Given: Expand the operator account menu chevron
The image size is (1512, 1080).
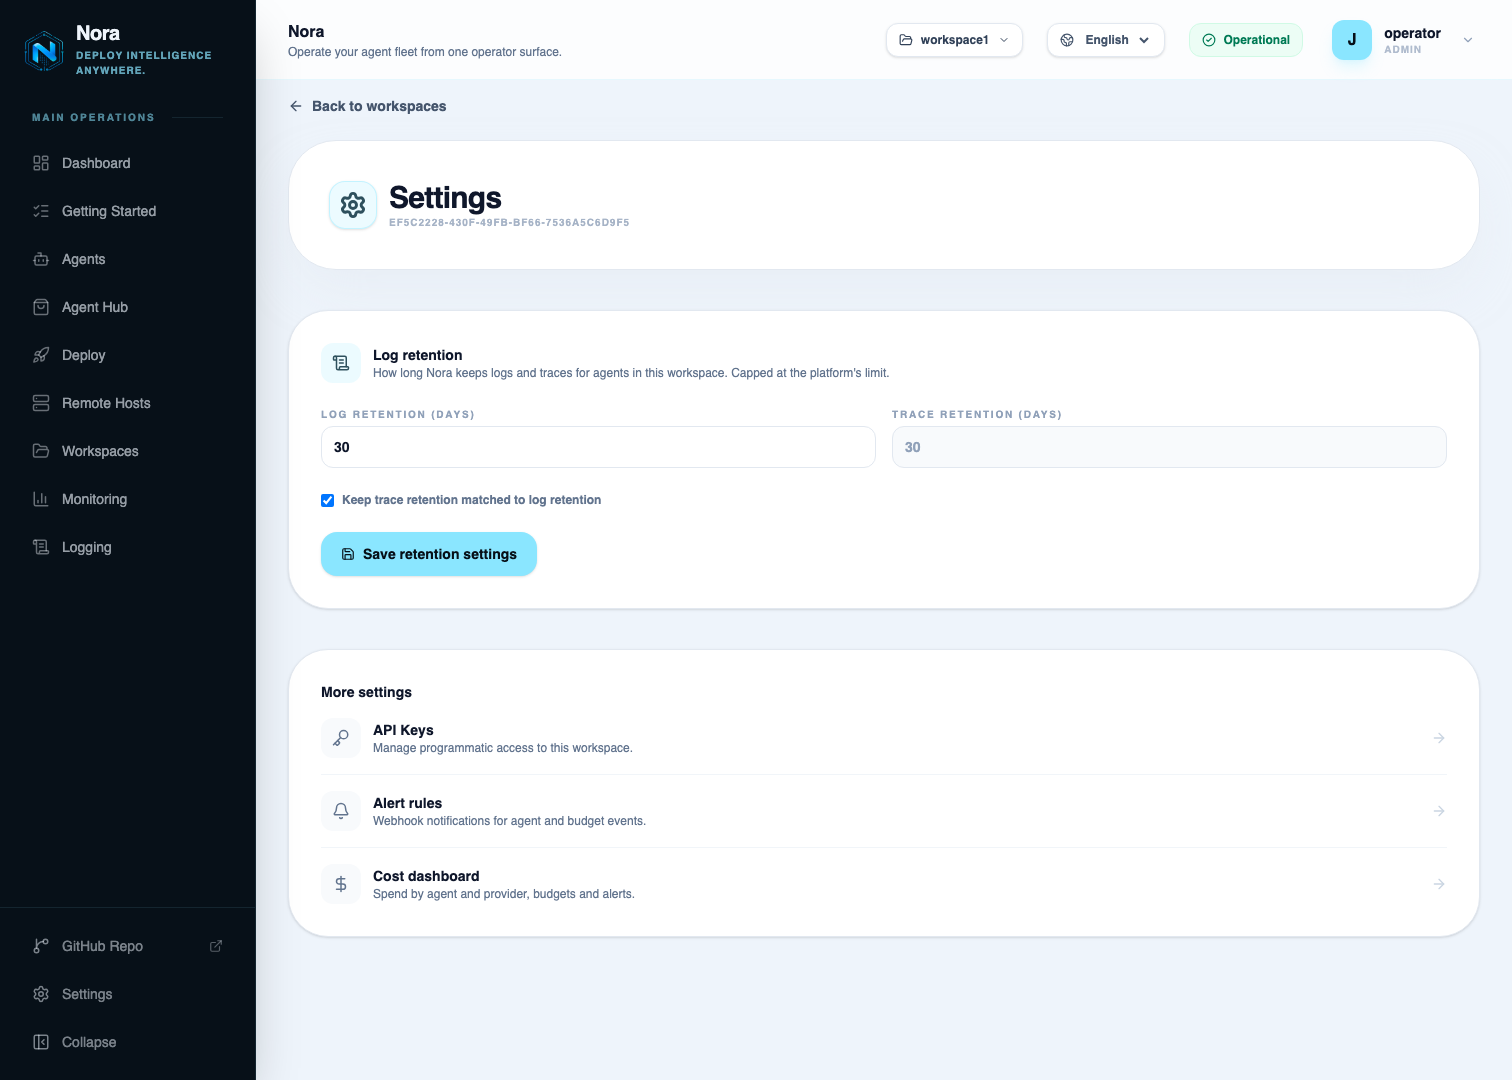Looking at the screenshot, I should tap(1468, 40).
